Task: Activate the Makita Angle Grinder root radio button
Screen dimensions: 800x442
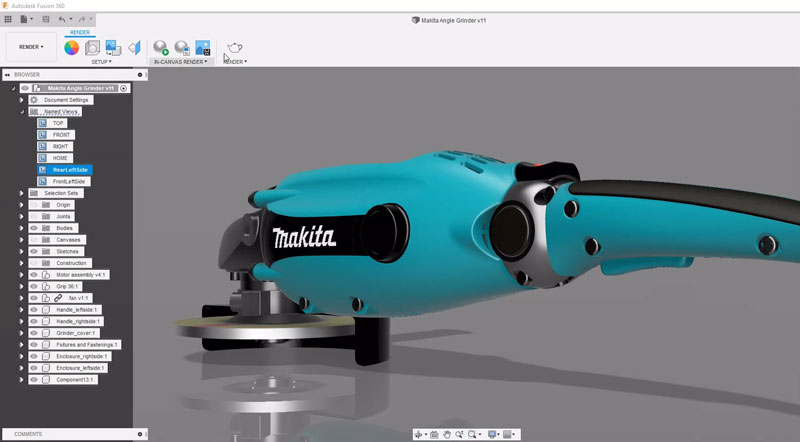Action: (x=123, y=88)
